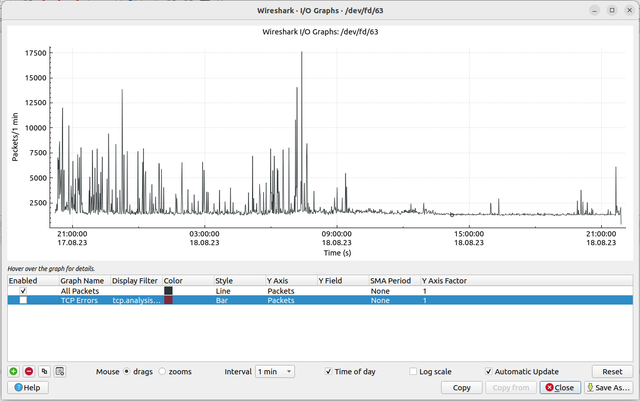Disable the All Packets graph checkbox
The height and width of the screenshot is (401, 640).
point(23,291)
